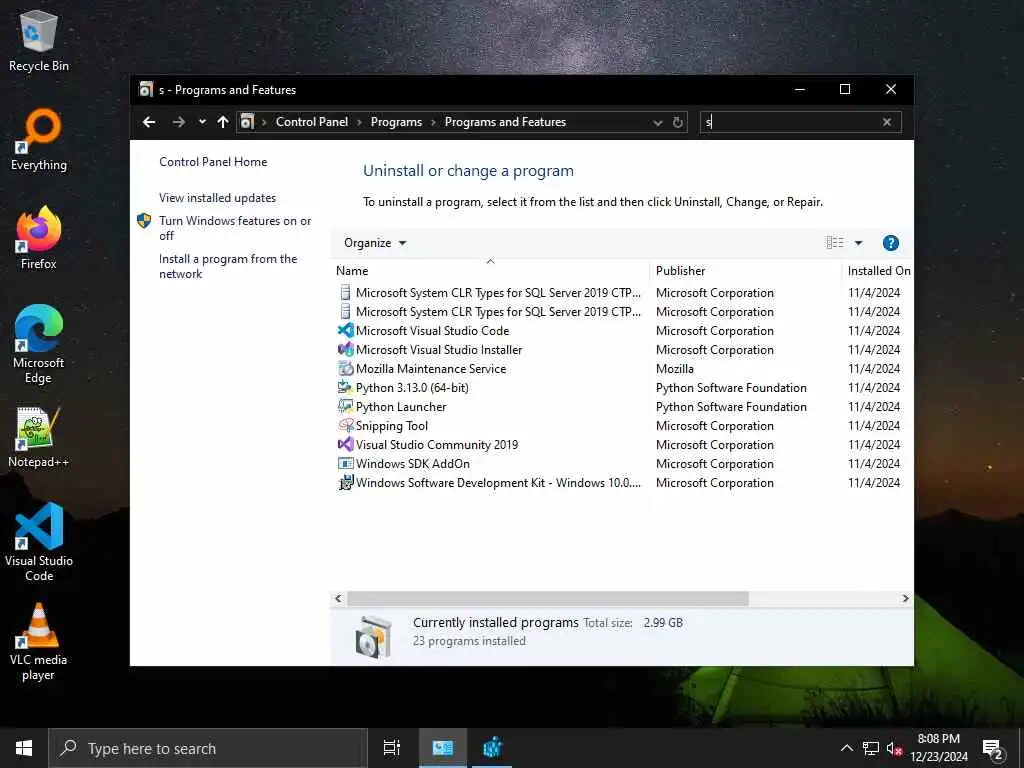Open the Help question mark button
Screen dimensions: 1024x768
click(891, 243)
